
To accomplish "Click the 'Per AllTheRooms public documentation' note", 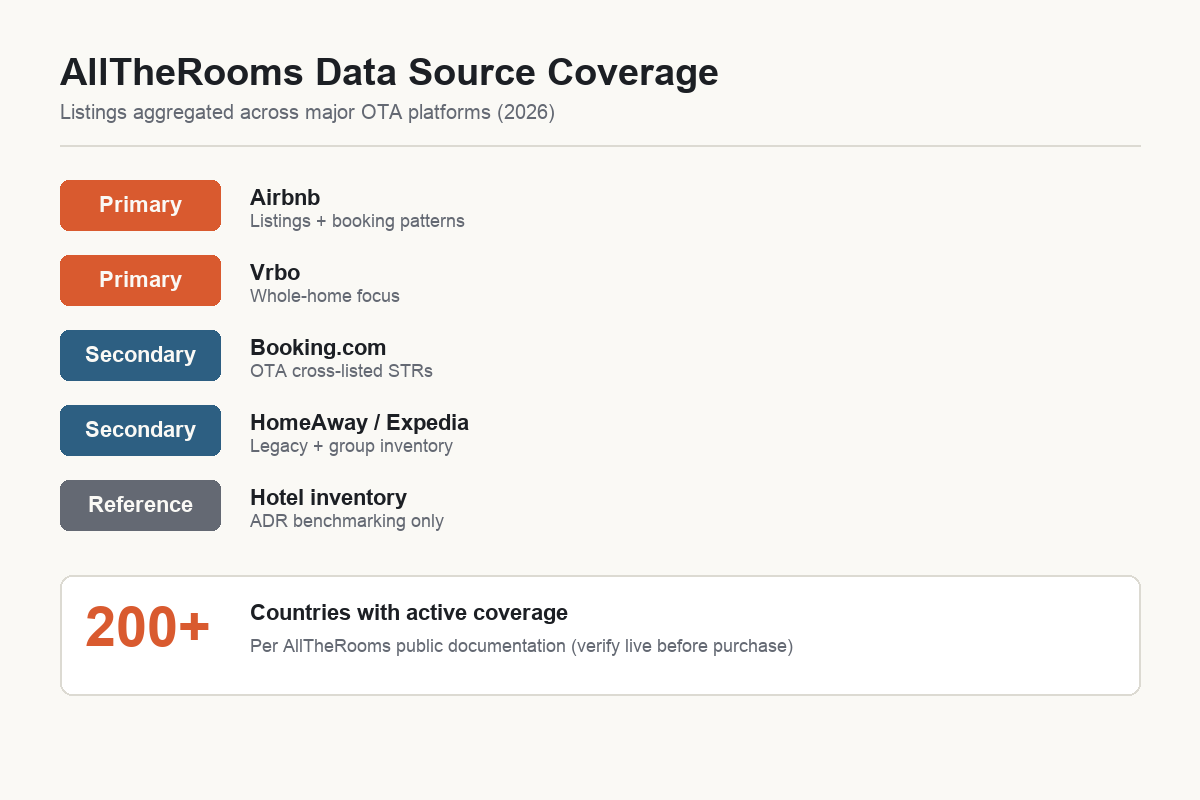I will tap(521, 646).
